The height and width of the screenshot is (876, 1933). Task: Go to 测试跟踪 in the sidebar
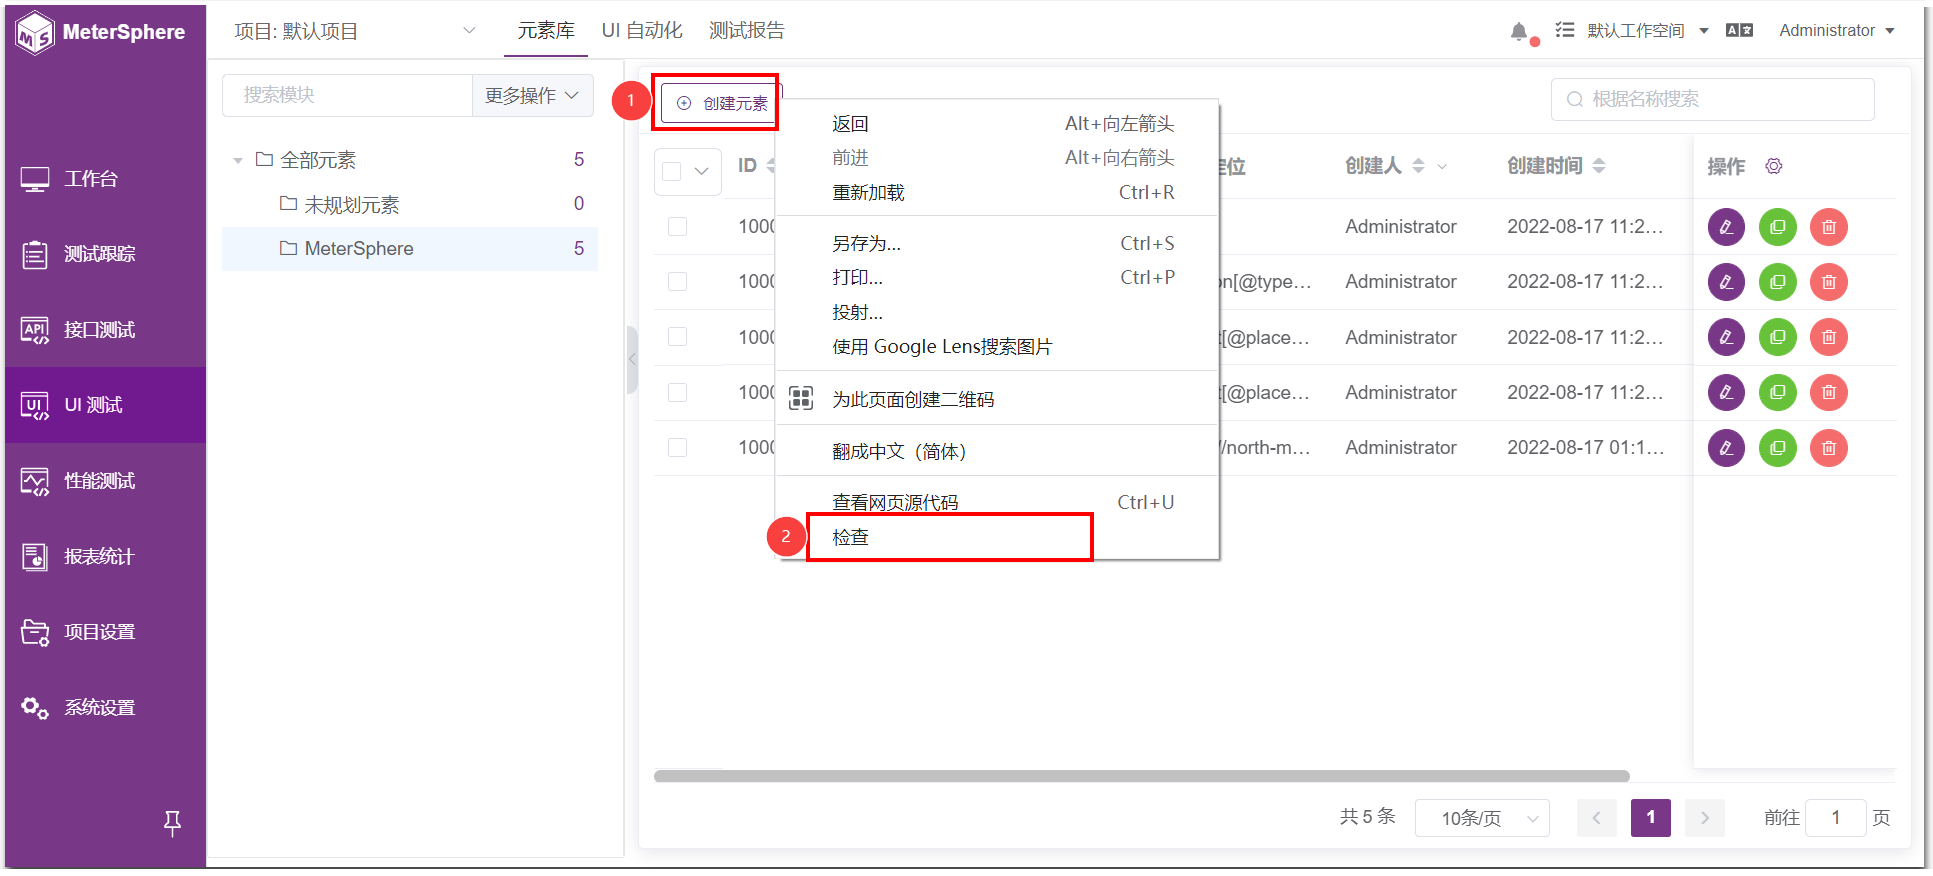[105, 254]
